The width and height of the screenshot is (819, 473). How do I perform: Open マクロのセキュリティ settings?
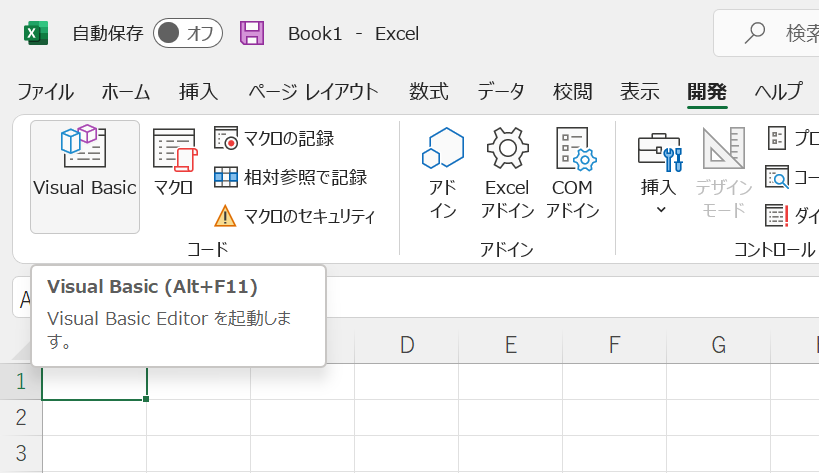point(295,215)
